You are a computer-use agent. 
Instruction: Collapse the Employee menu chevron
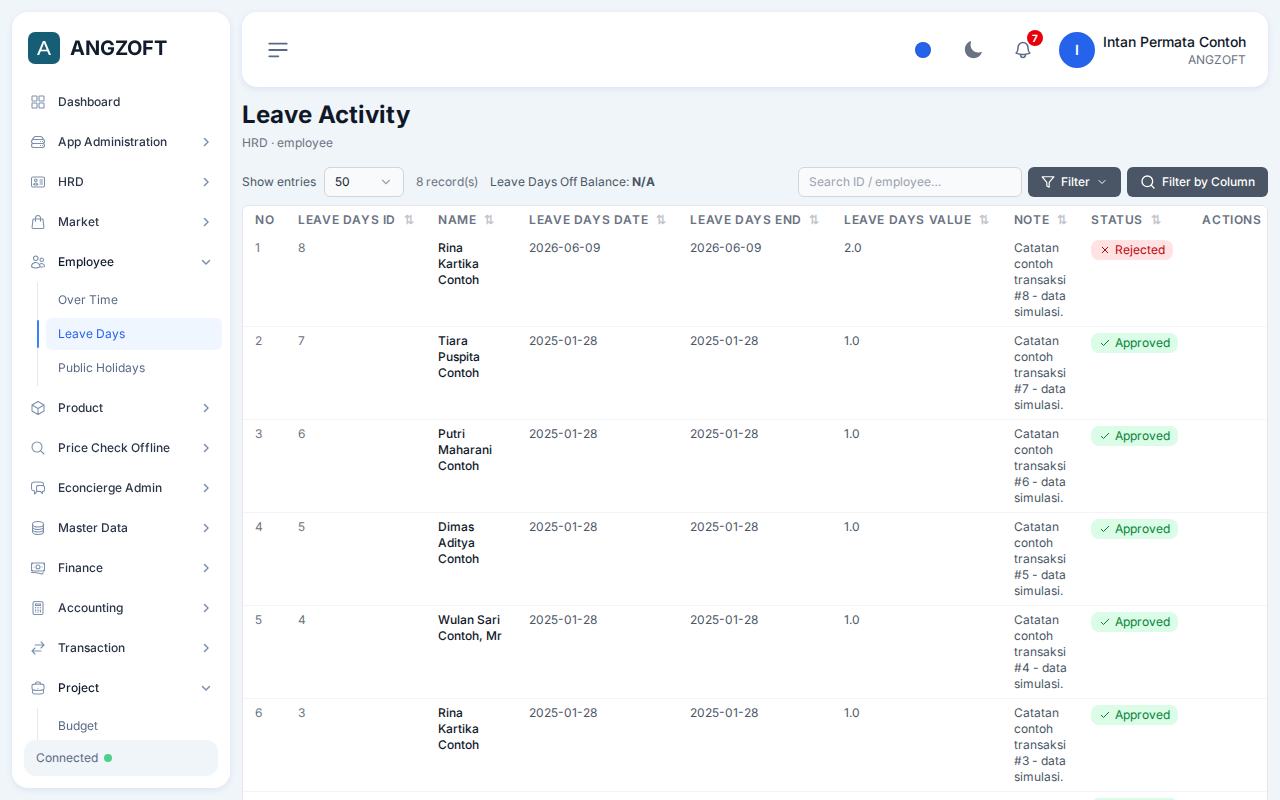tap(206, 262)
